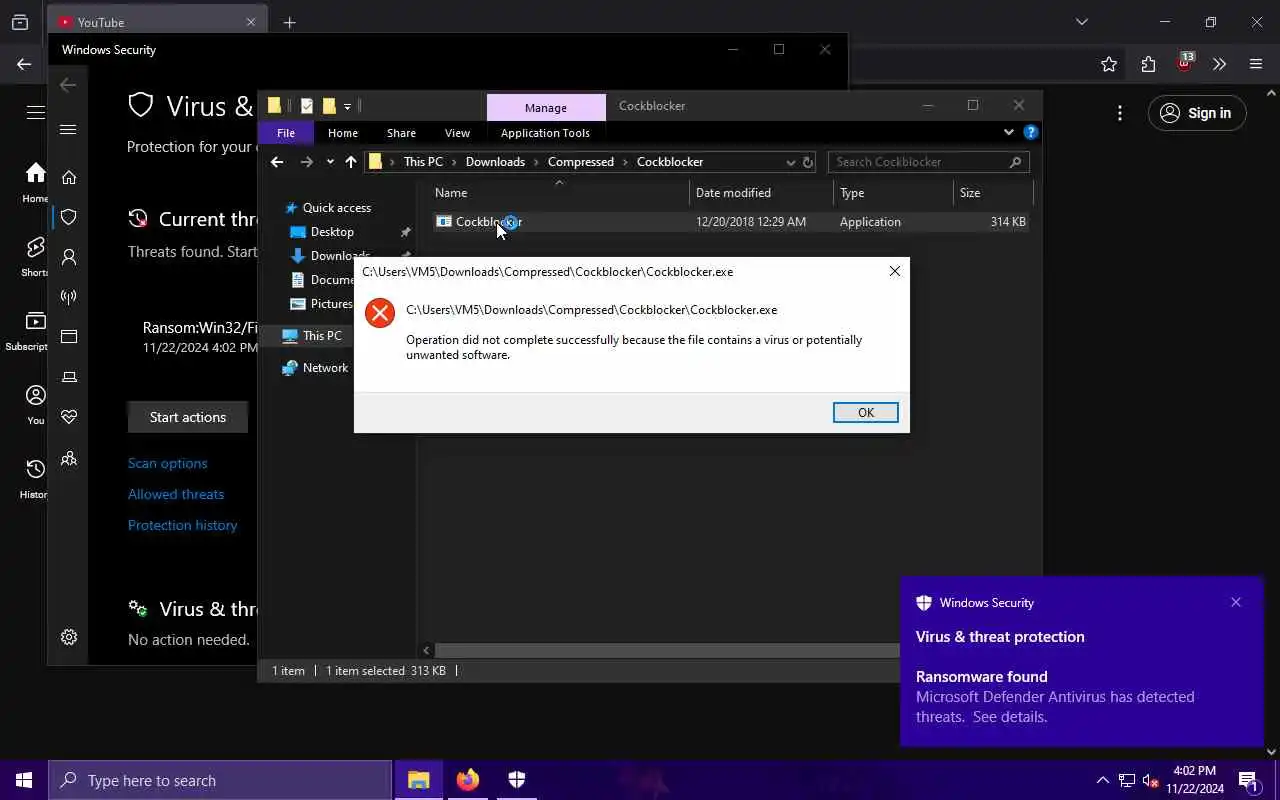Open the Windows Start menu
The width and height of the screenshot is (1280, 800).
tap(24, 780)
